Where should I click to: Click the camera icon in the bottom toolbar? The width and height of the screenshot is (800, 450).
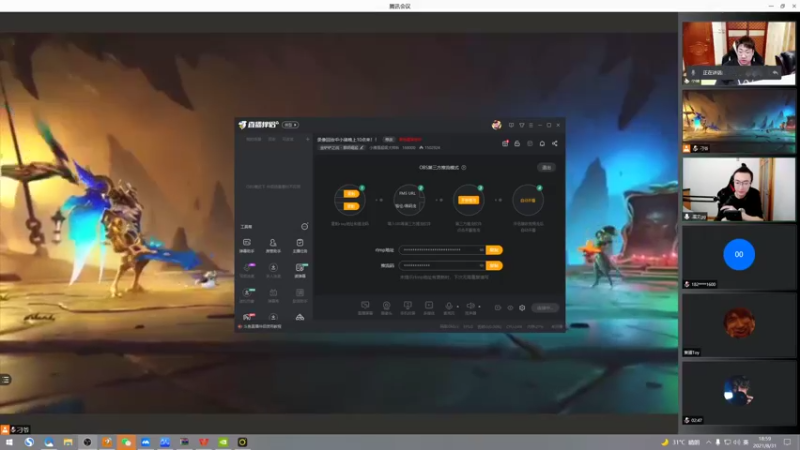[x=387, y=307]
